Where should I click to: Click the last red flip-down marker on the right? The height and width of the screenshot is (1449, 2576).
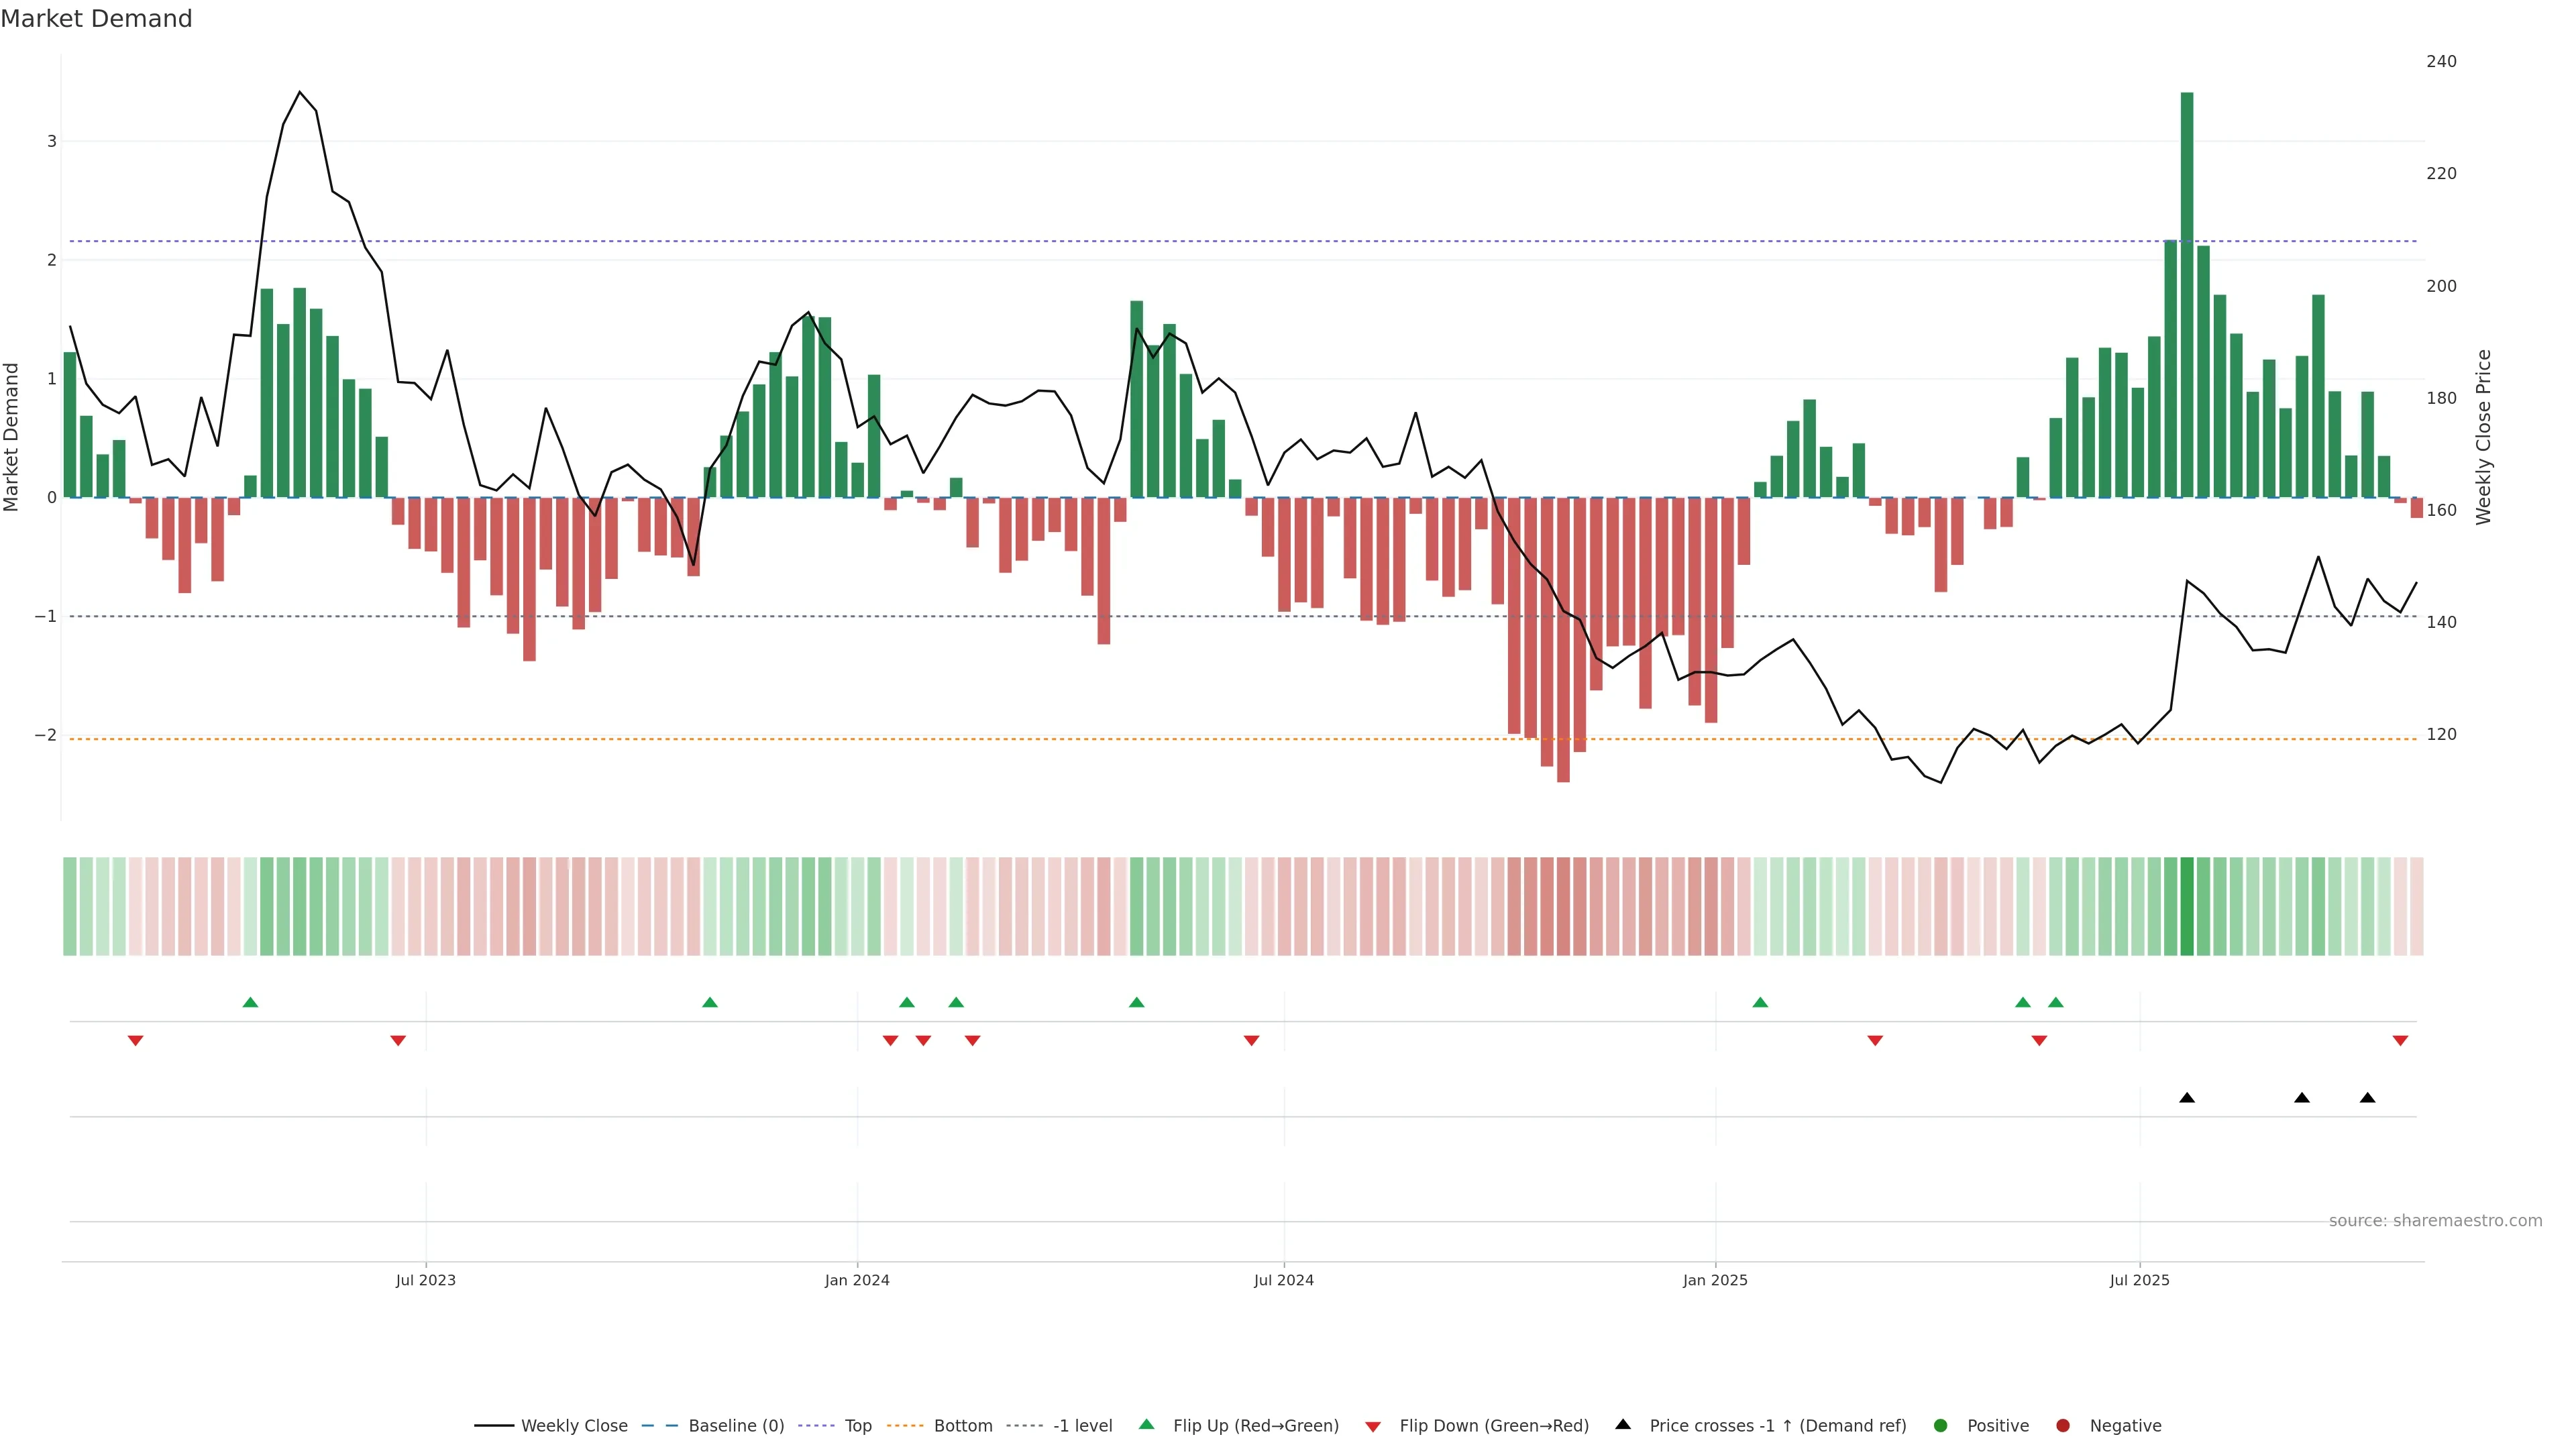2400,1041
